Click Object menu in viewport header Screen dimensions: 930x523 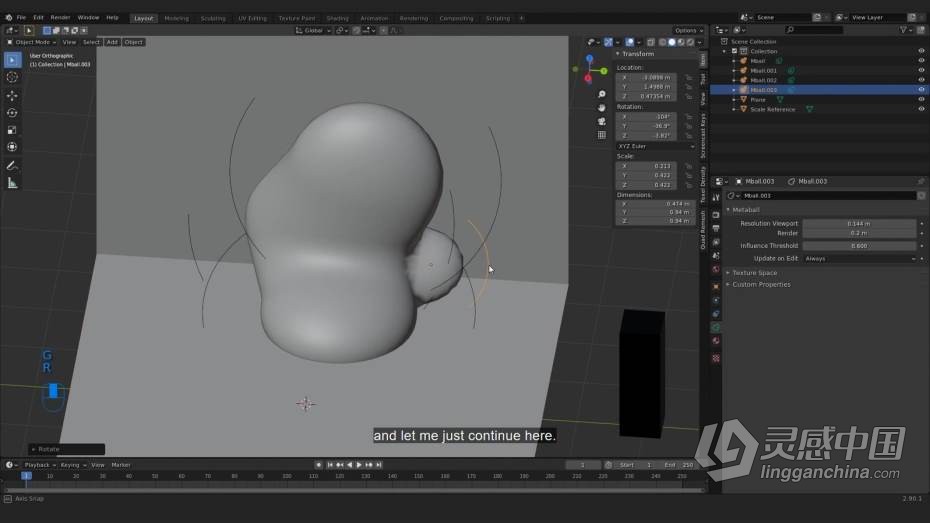point(133,42)
